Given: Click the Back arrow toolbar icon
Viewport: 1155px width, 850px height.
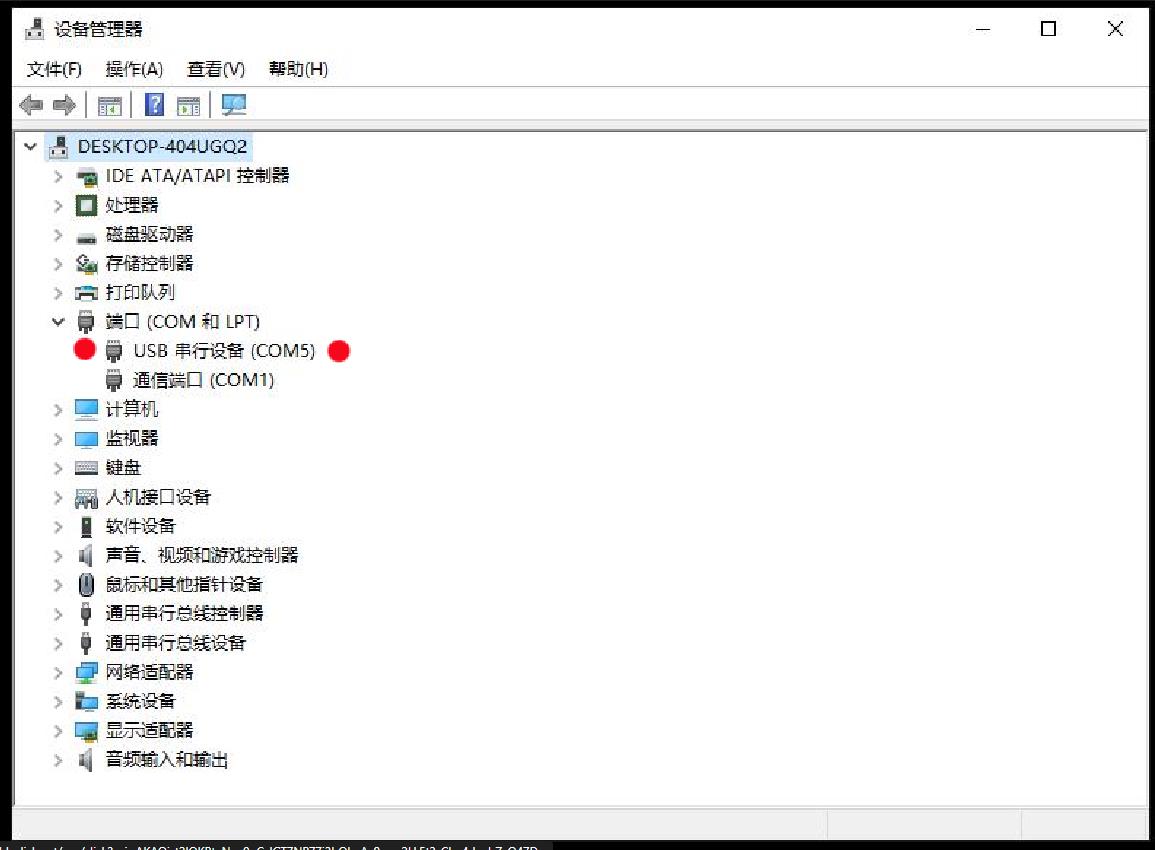Looking at the screenshot, I should tap(31, 105).
